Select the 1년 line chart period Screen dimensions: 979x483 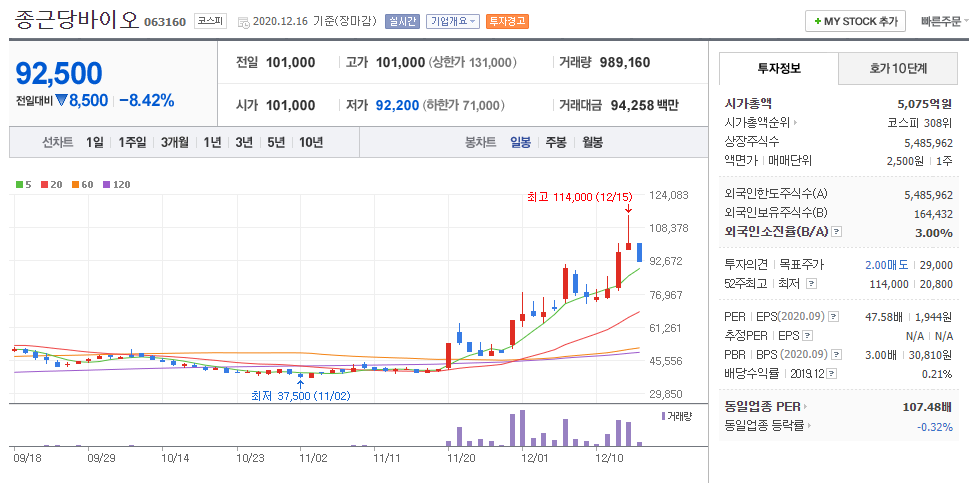tap(212, 142)
